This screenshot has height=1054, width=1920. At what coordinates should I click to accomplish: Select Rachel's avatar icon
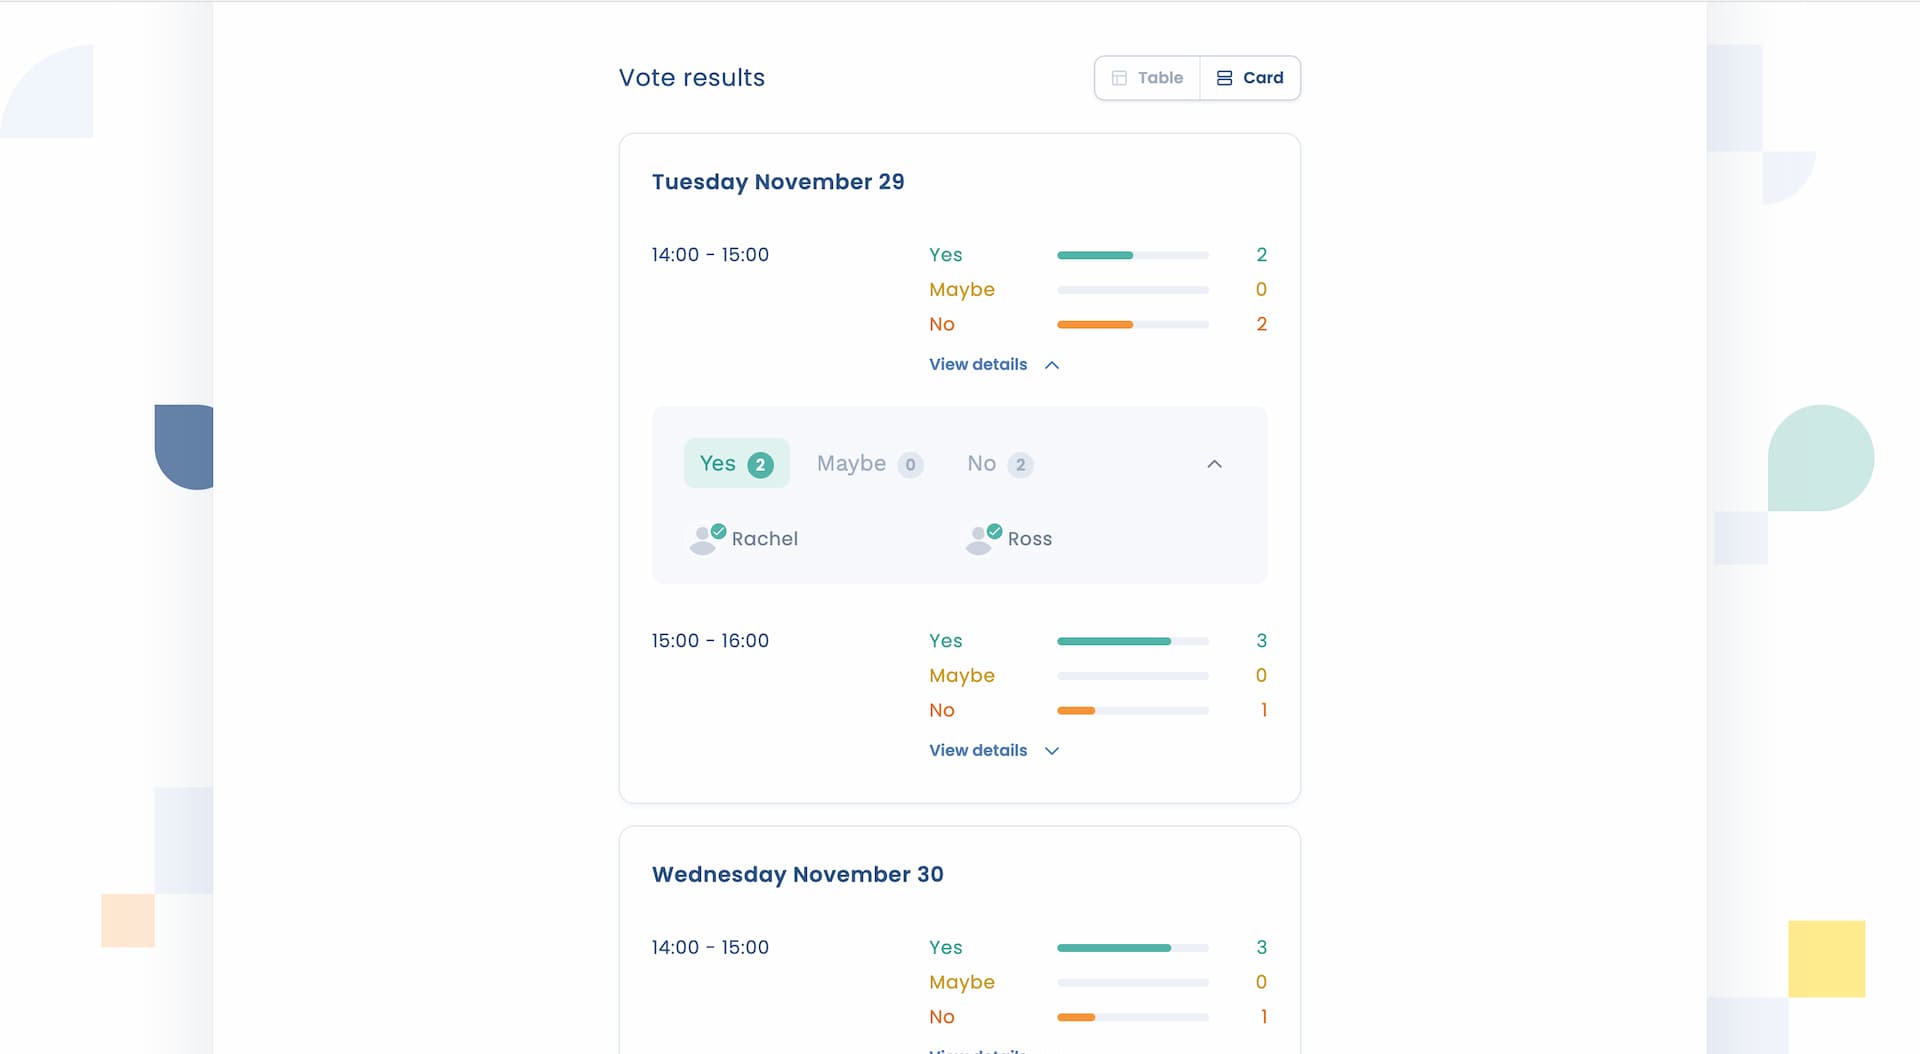click(x=705, y=539)
